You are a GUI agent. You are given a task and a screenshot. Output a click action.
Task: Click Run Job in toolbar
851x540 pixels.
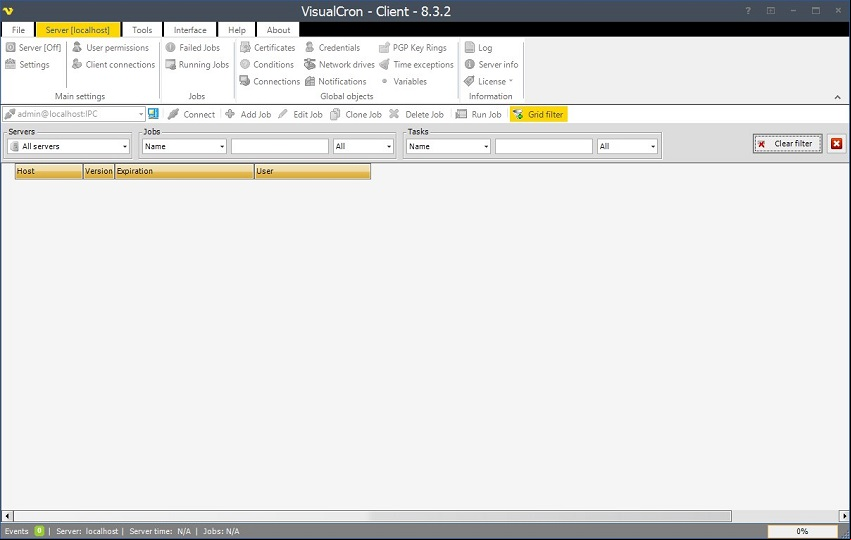tap(479, 115)
